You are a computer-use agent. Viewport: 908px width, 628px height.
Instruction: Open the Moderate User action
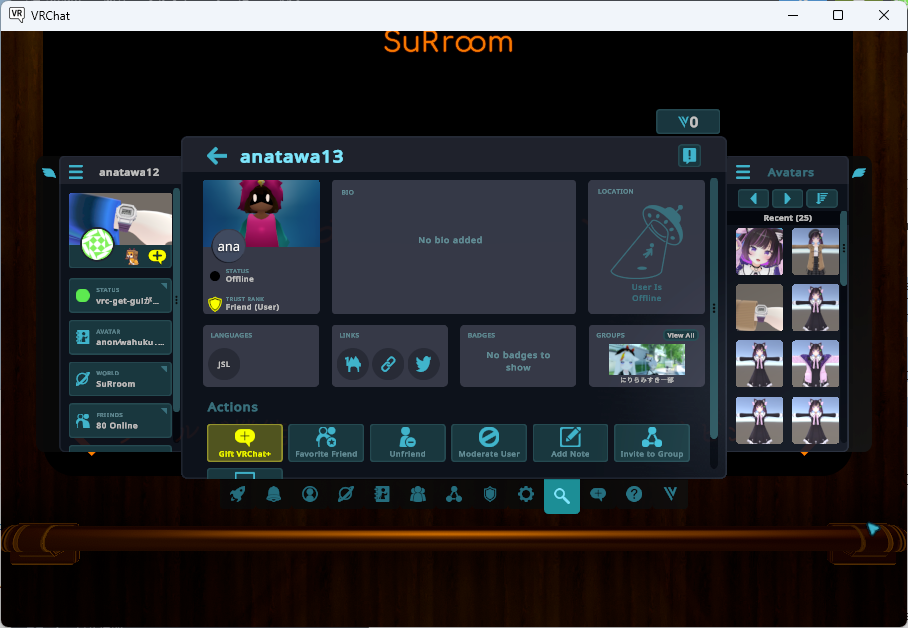pos(489,443)
